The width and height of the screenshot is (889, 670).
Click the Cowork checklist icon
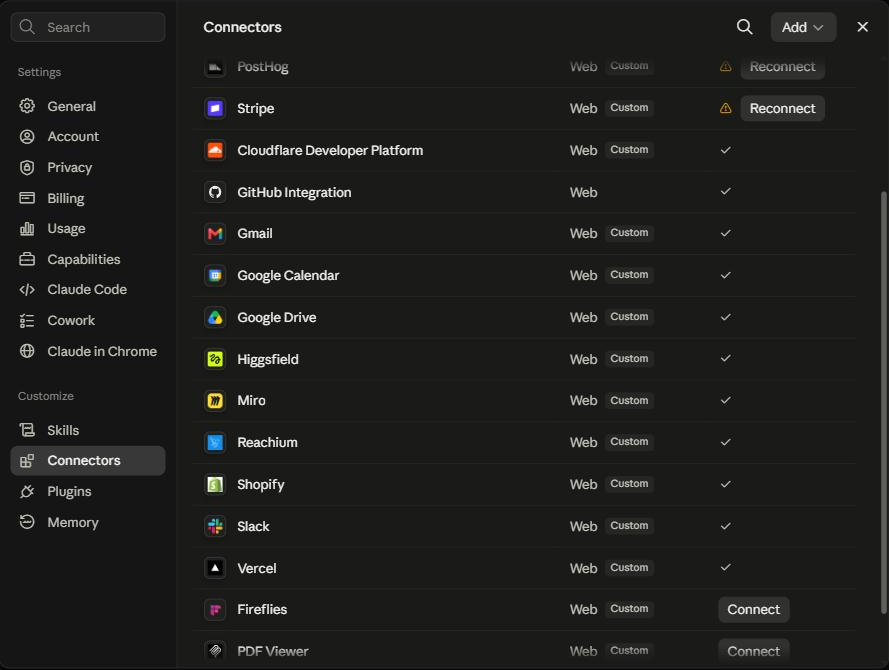click(27, 321)
